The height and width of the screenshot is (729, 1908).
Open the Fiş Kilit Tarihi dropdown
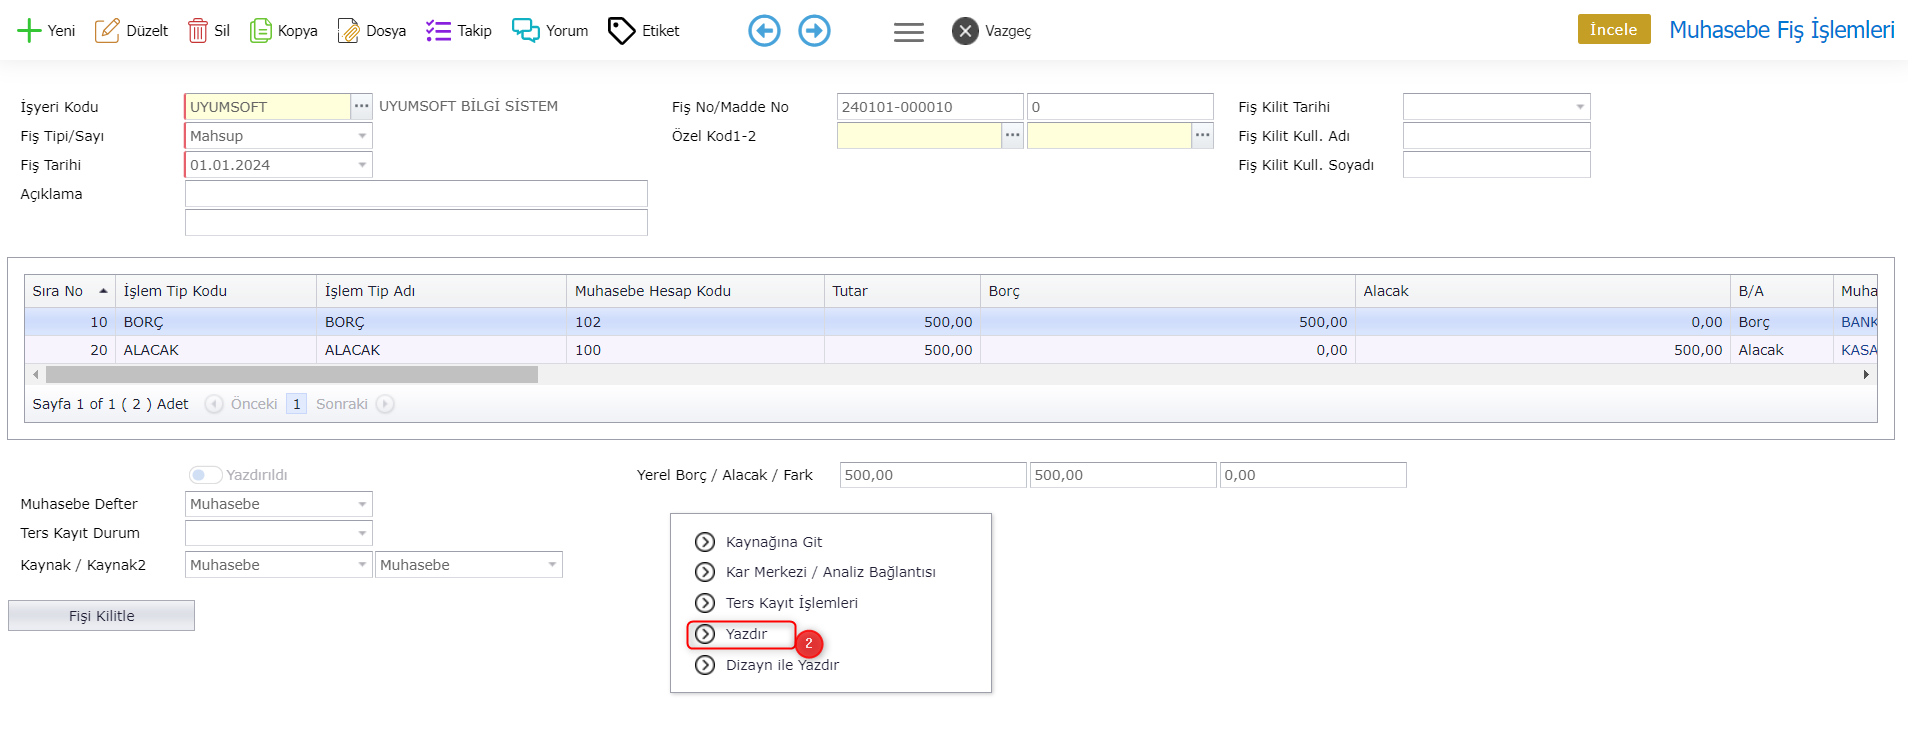point(1580,107)
